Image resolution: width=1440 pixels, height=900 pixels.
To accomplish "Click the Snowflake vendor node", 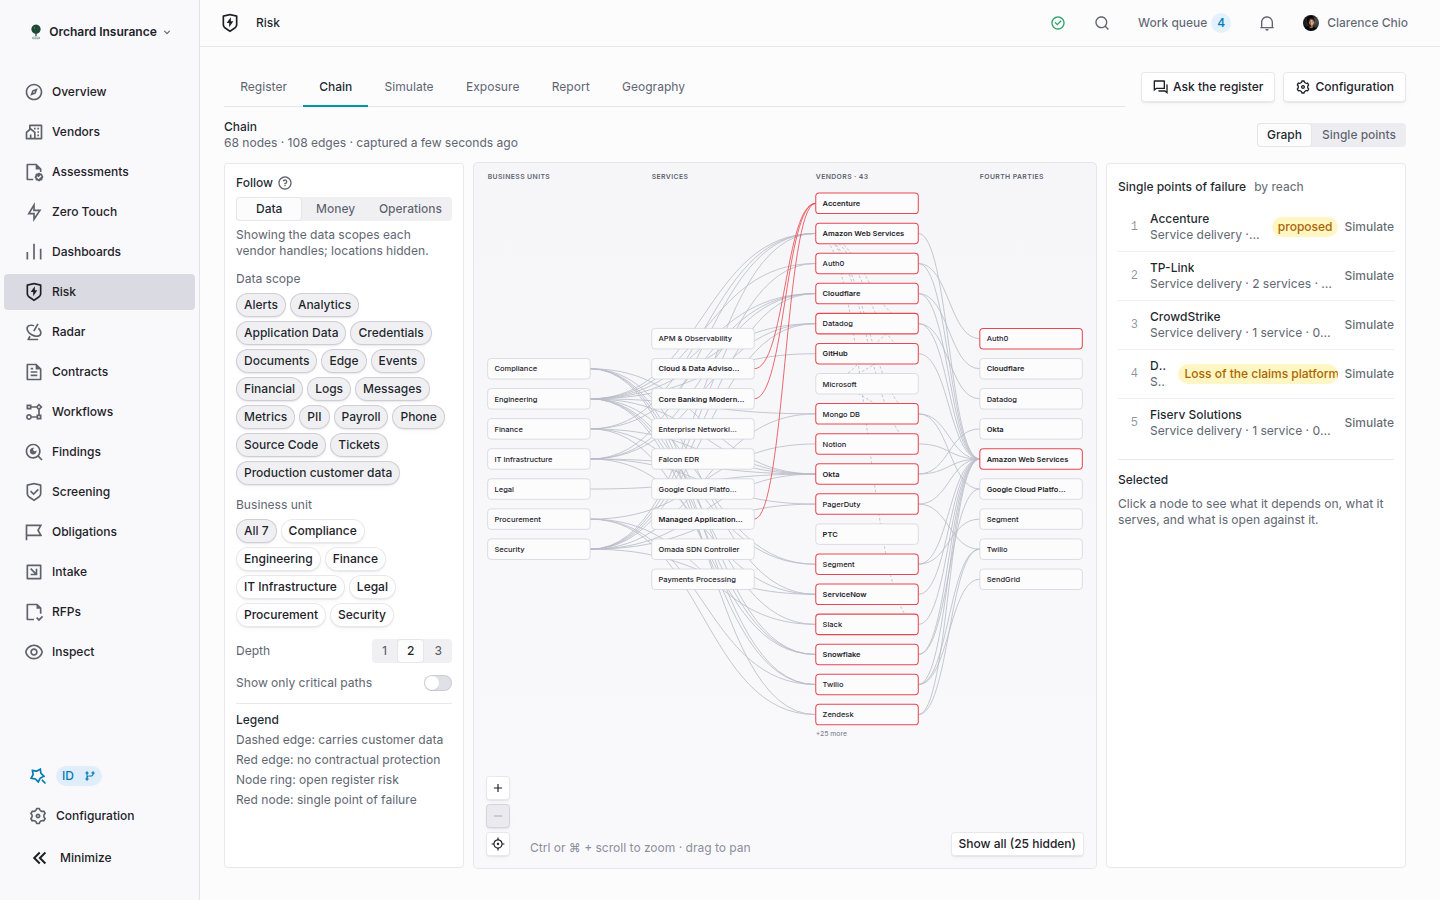I will click(x=867, y=655).
